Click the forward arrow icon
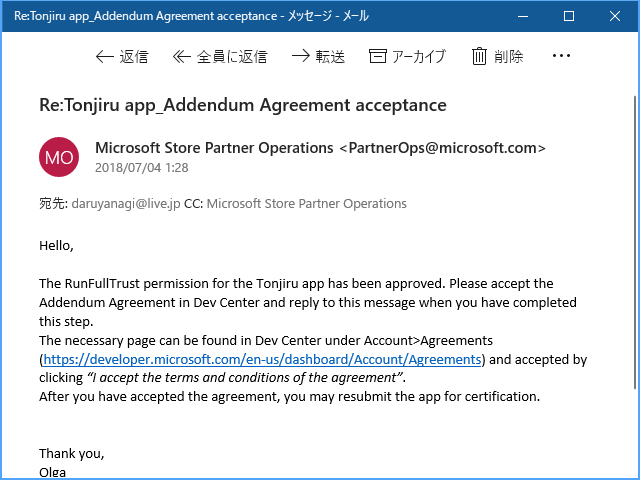Screen dimensions: 640x480 pos(301,56)
